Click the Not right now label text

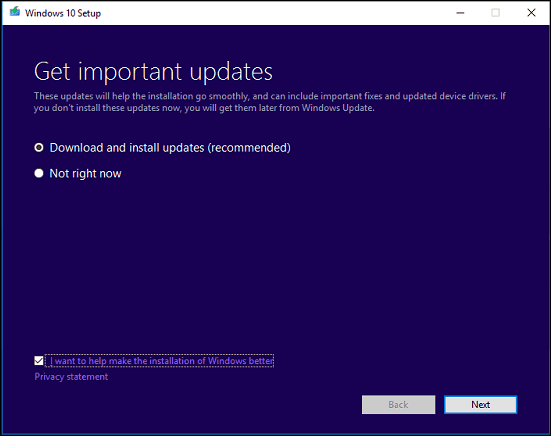[85, 174]
